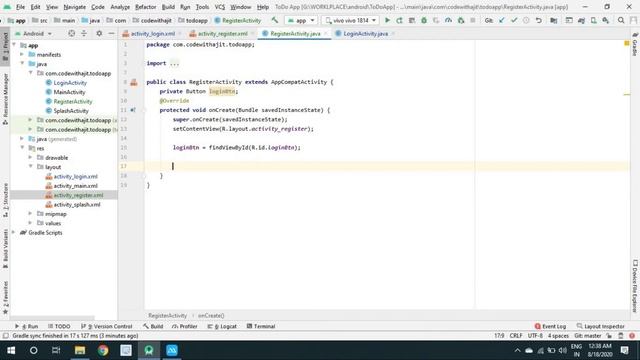
Task: Toggle the Device File Explorer panel
Action: 635,286
